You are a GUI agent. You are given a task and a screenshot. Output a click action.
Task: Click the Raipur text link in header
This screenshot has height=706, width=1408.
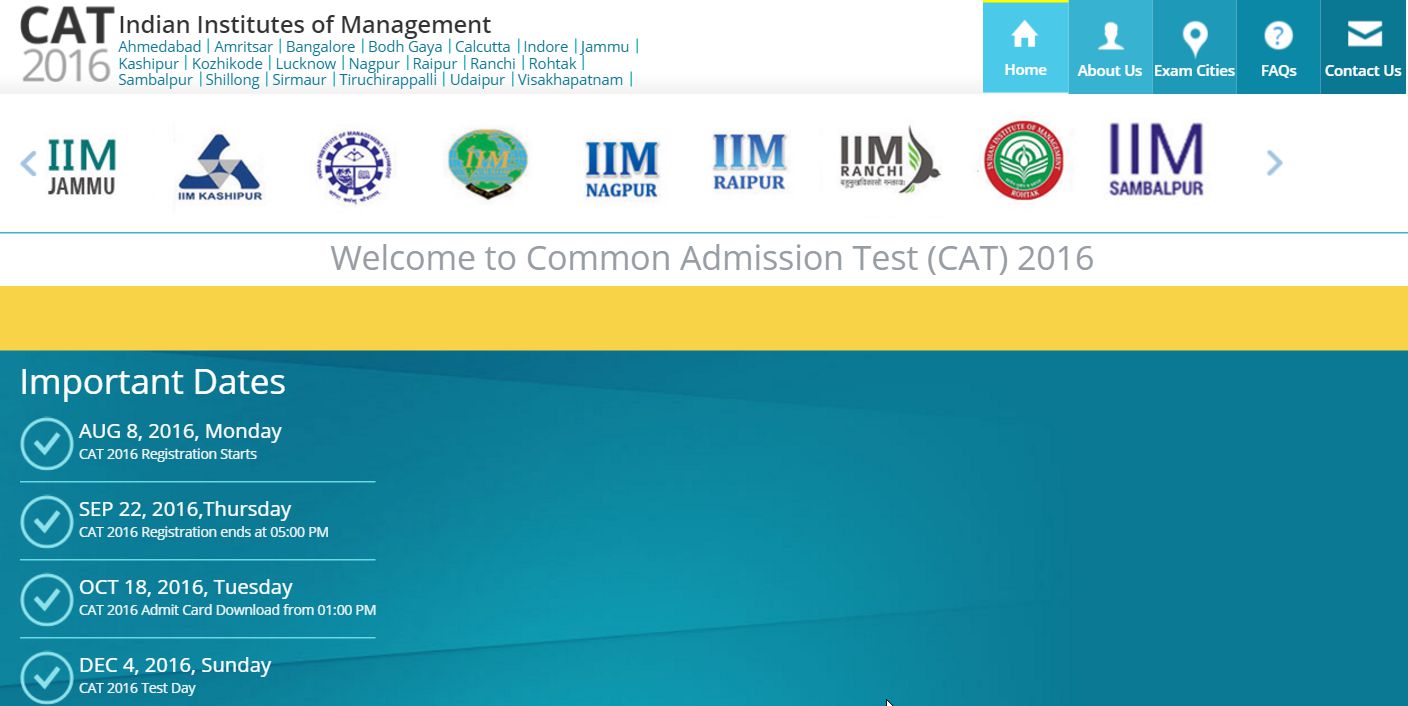[x=435, y=63]
